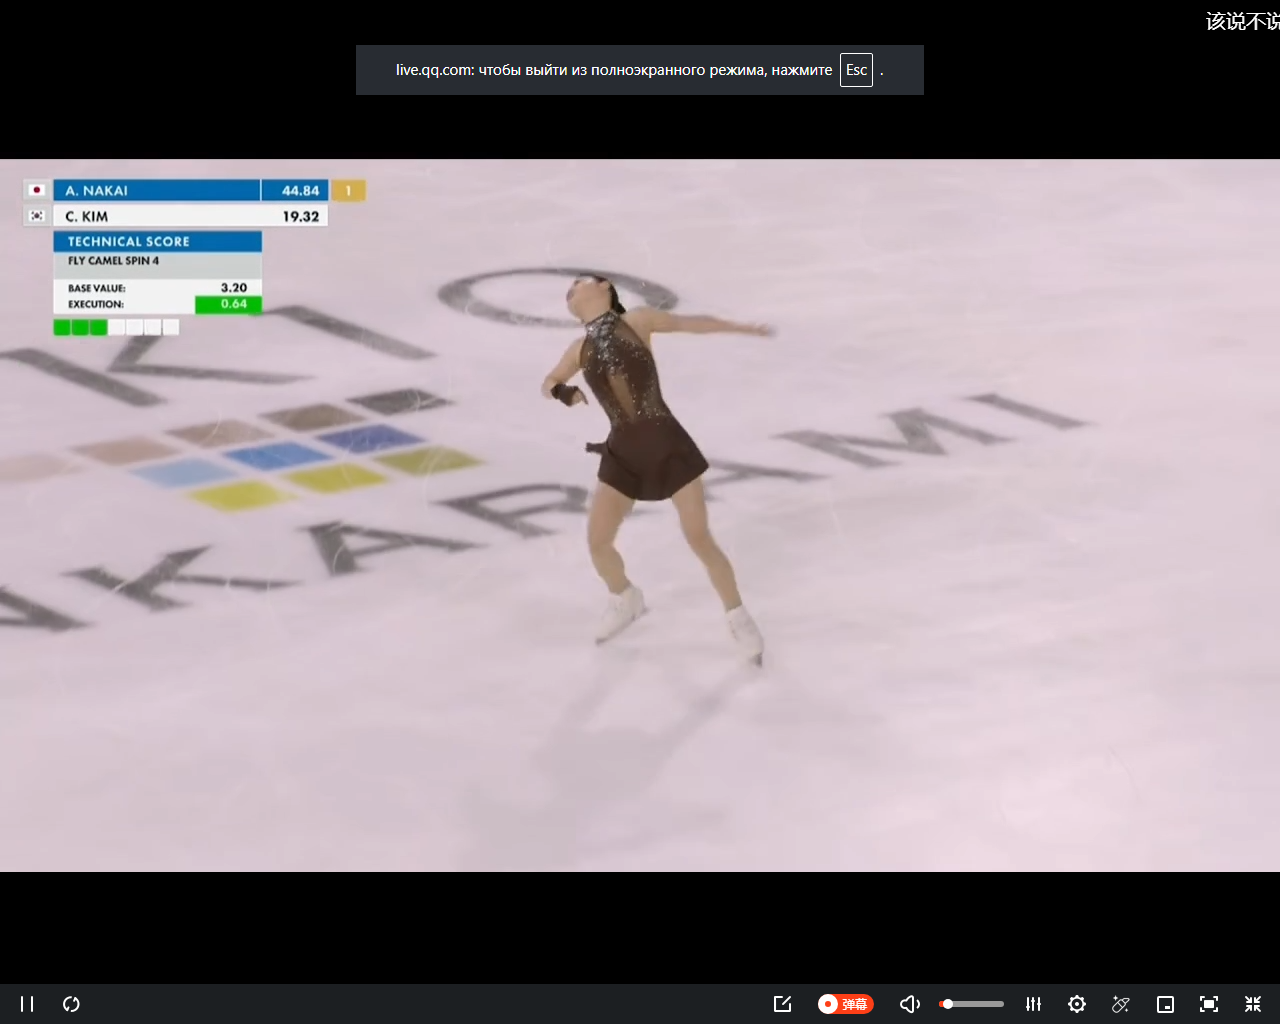Click the sparkle wand effects icon
This screenshot has height=1024, width=1280.
(x=1121, y=1004)
